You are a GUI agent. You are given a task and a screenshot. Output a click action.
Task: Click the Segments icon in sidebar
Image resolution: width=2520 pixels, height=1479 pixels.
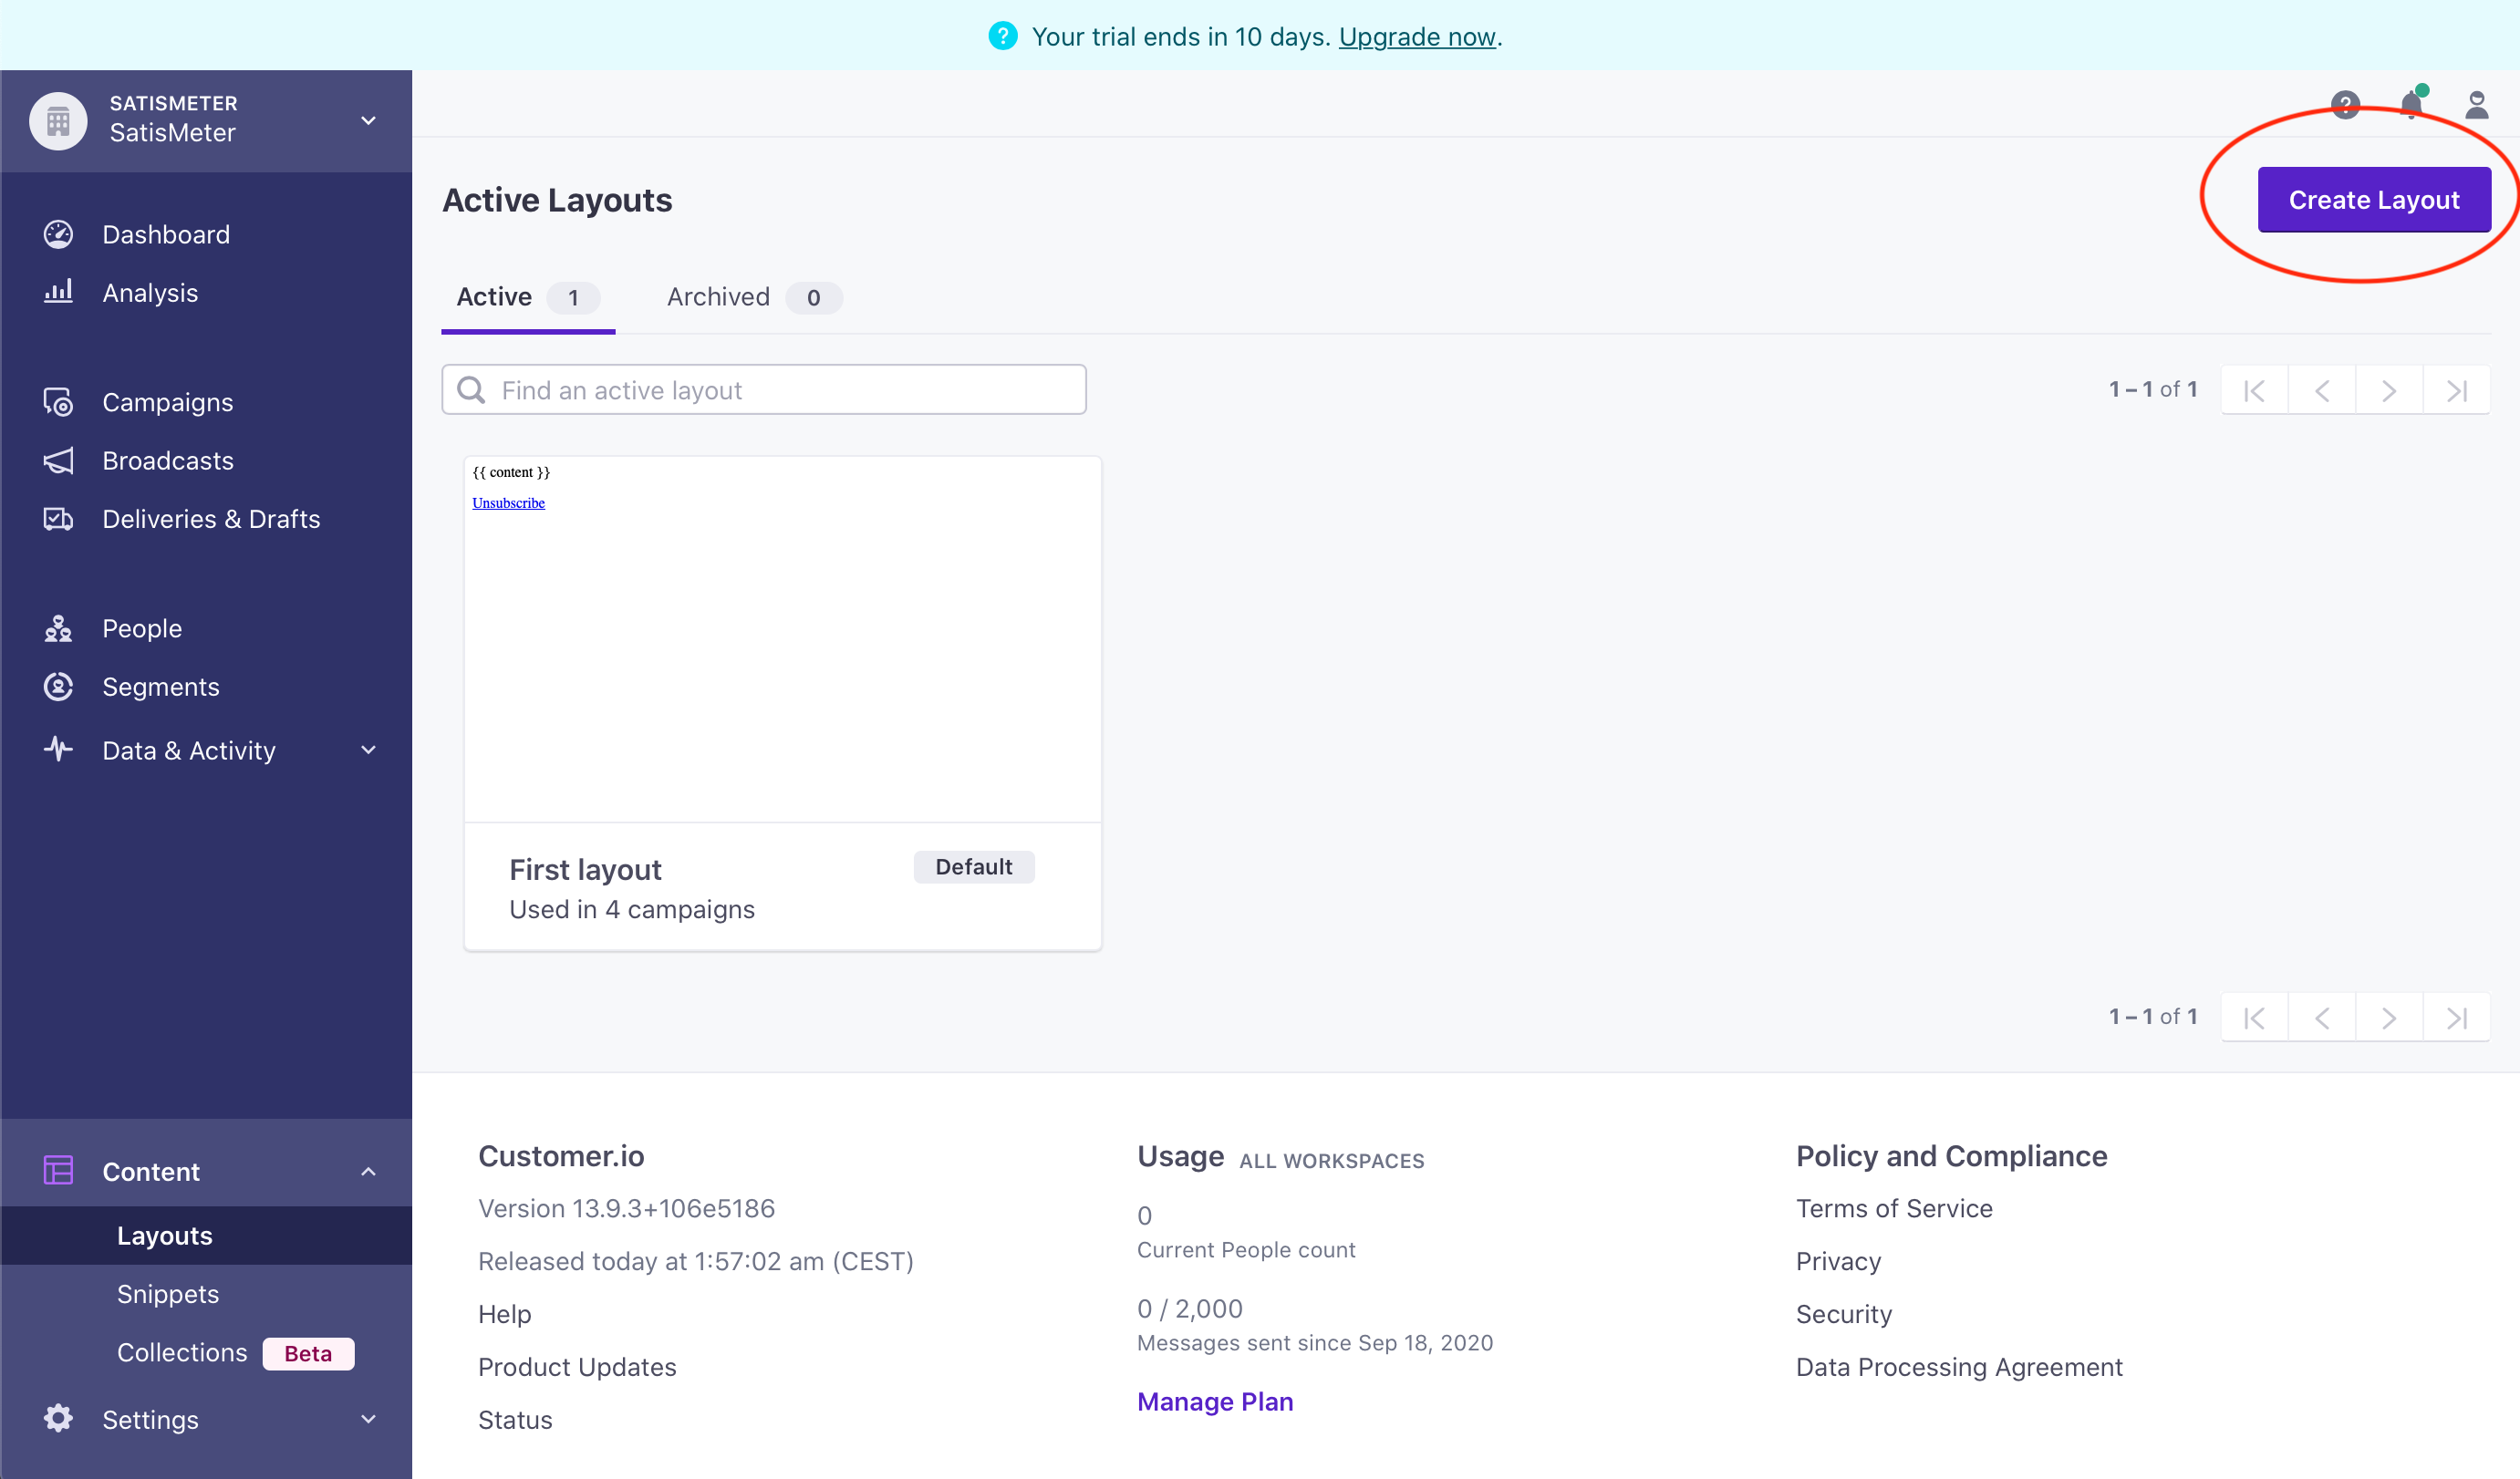[x=58, y=686]
